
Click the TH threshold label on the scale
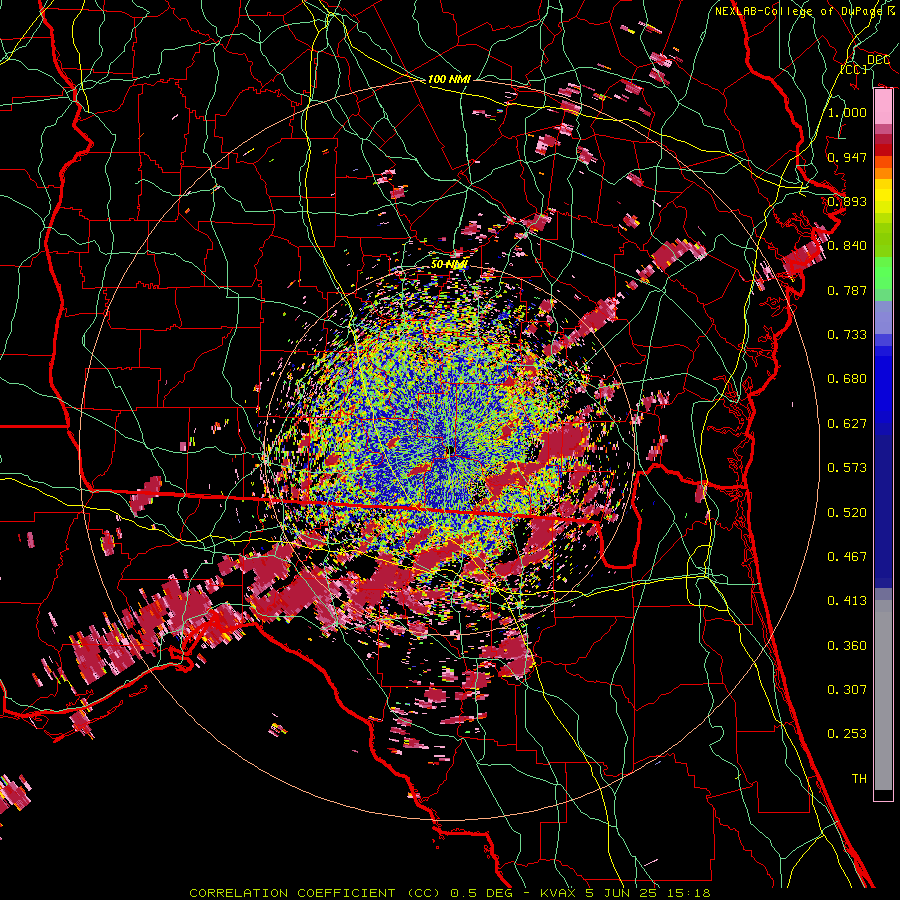859,778
